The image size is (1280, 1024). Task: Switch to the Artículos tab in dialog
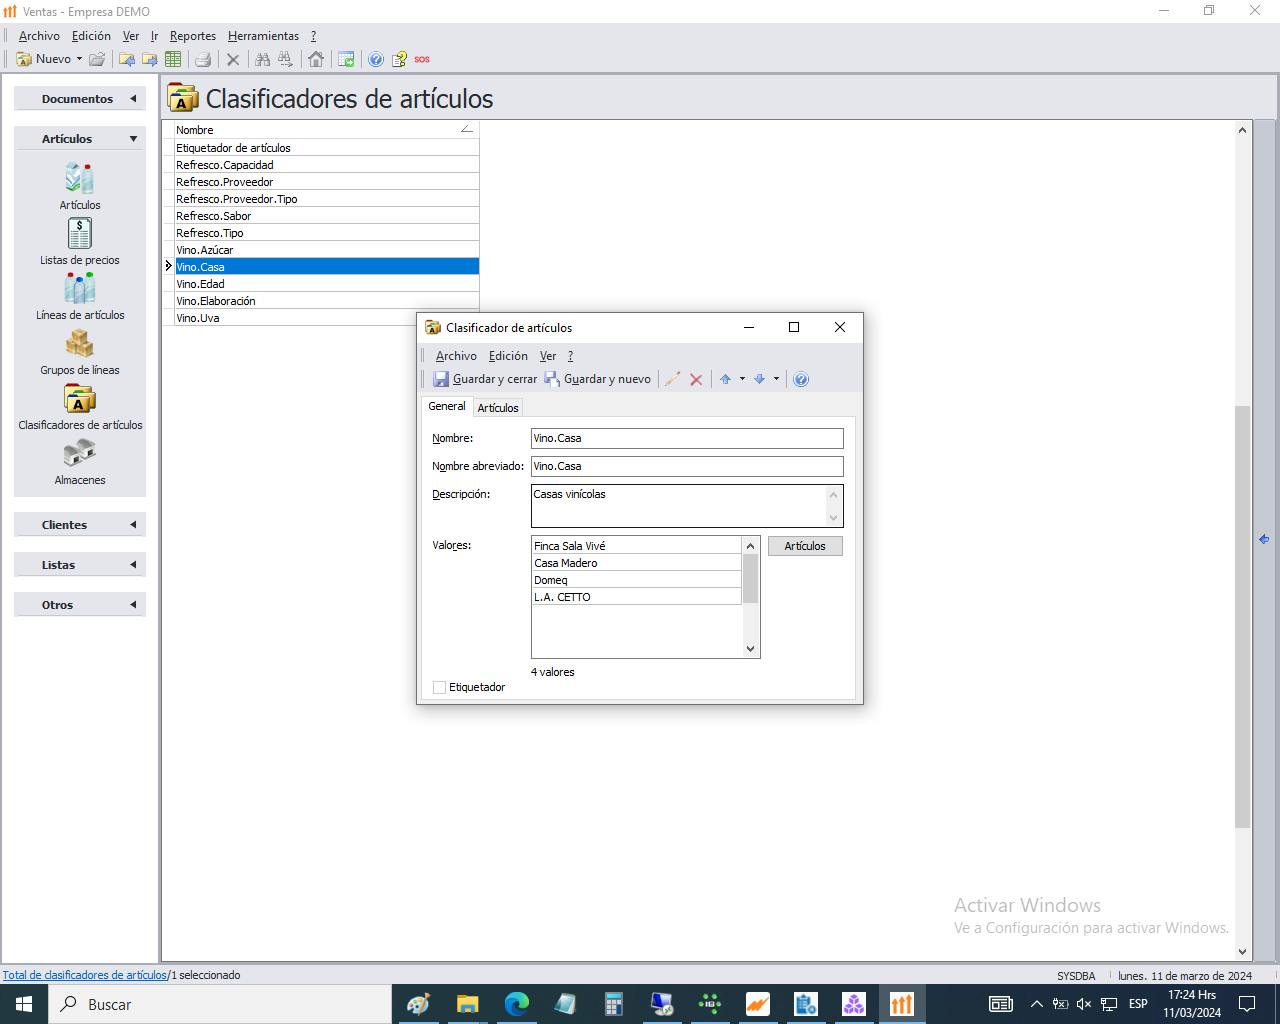click(498, 408)
